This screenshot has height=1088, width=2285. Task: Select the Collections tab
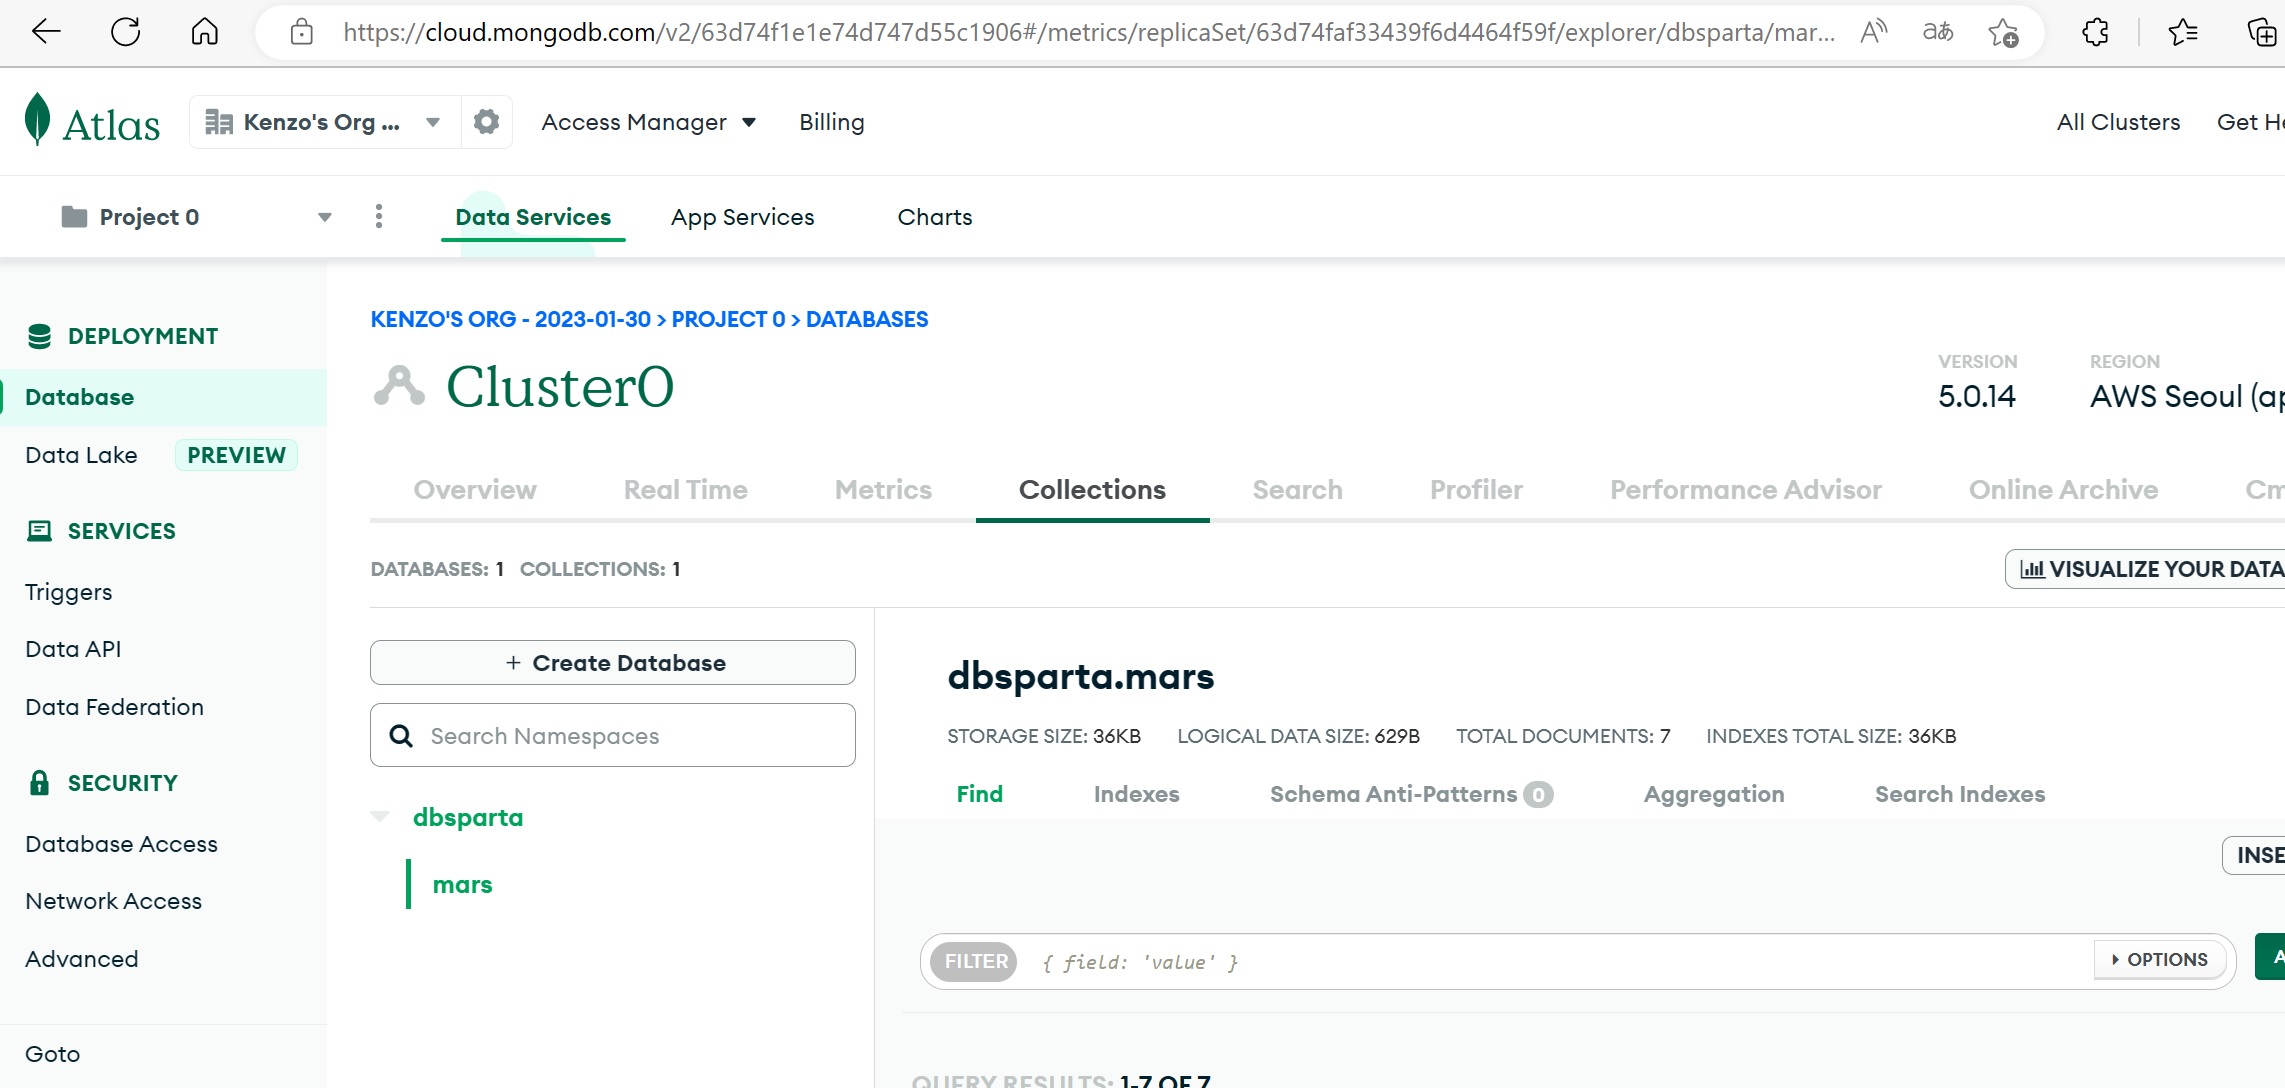(1092, 490)
